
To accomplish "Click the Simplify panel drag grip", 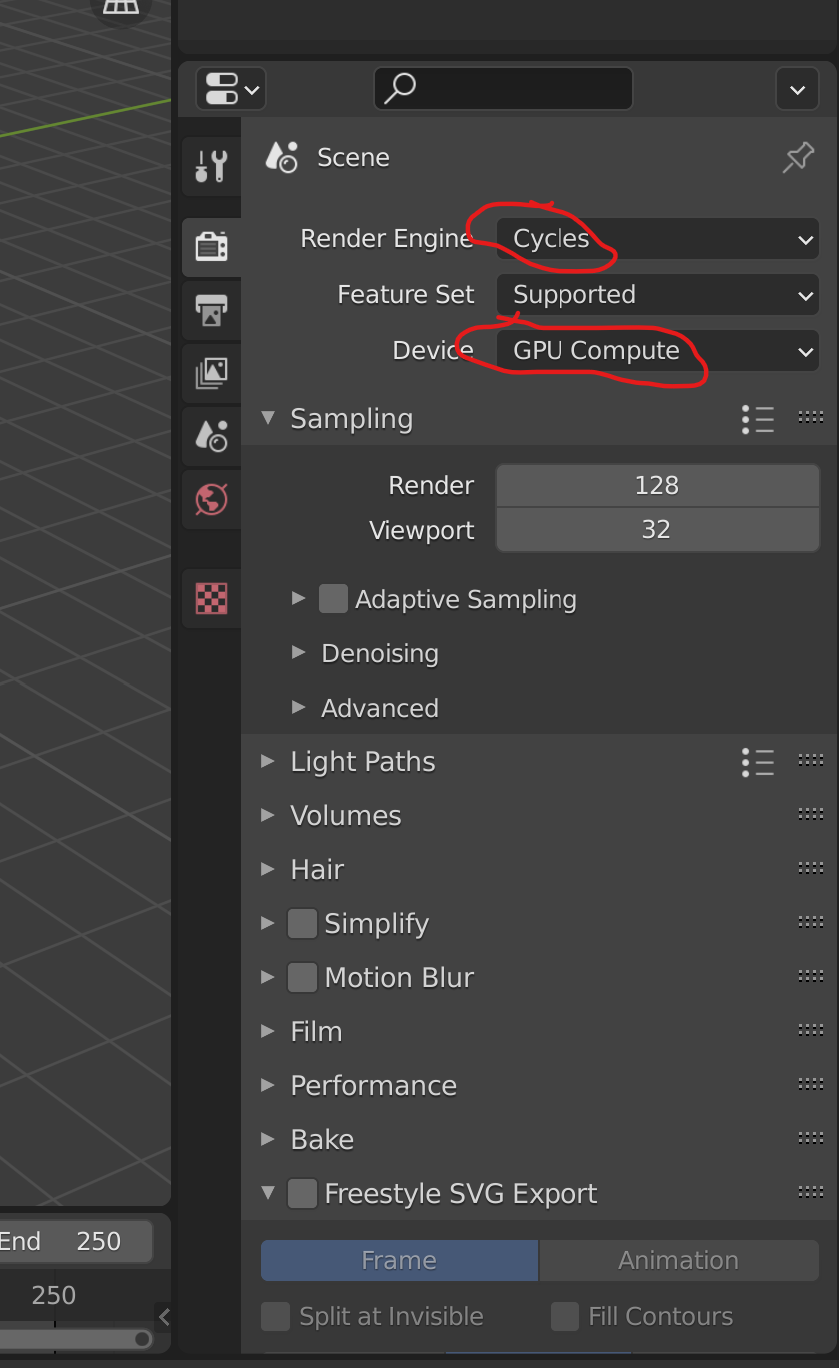I will coord(810,923).
